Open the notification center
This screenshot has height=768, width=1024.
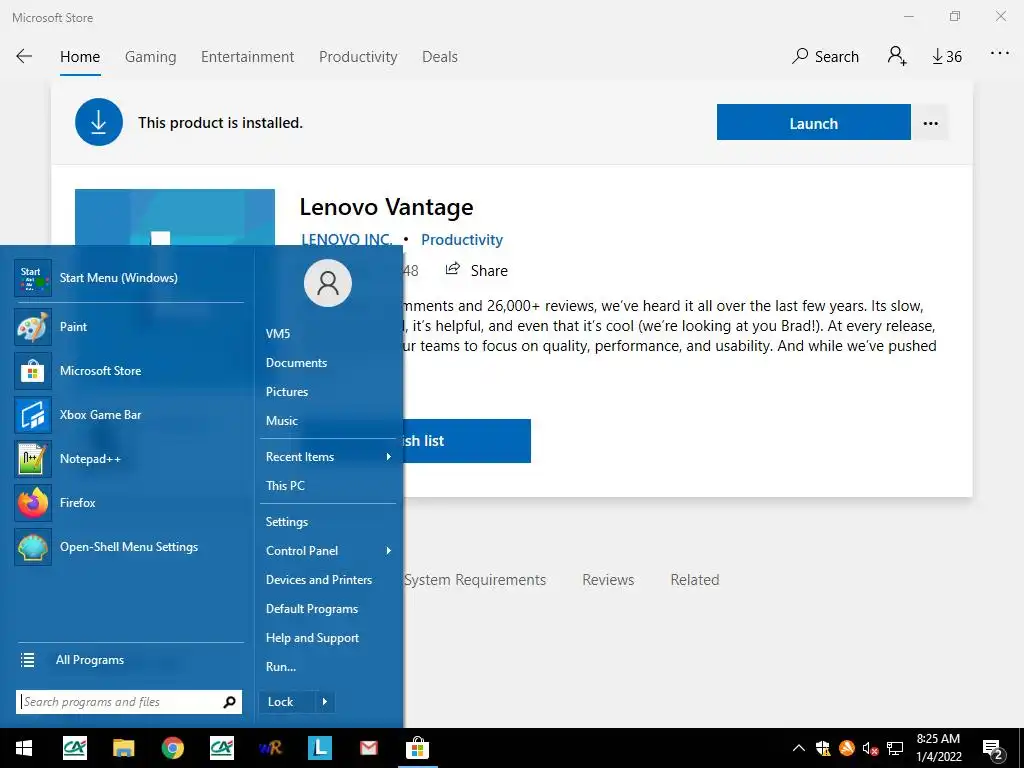click(993, 749)
